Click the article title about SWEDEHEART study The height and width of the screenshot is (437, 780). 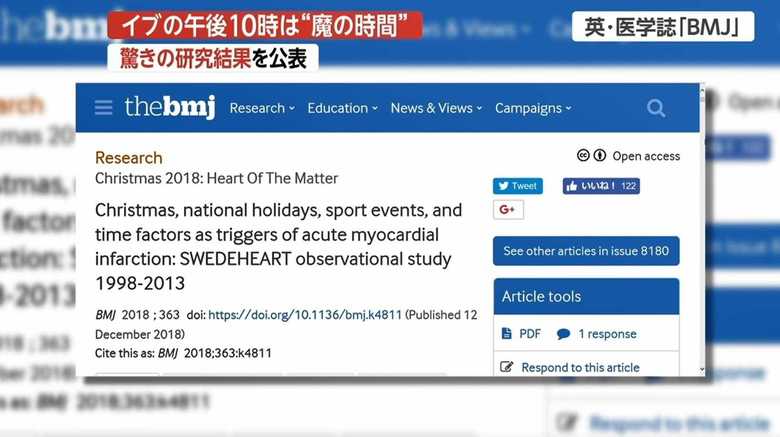279,246
